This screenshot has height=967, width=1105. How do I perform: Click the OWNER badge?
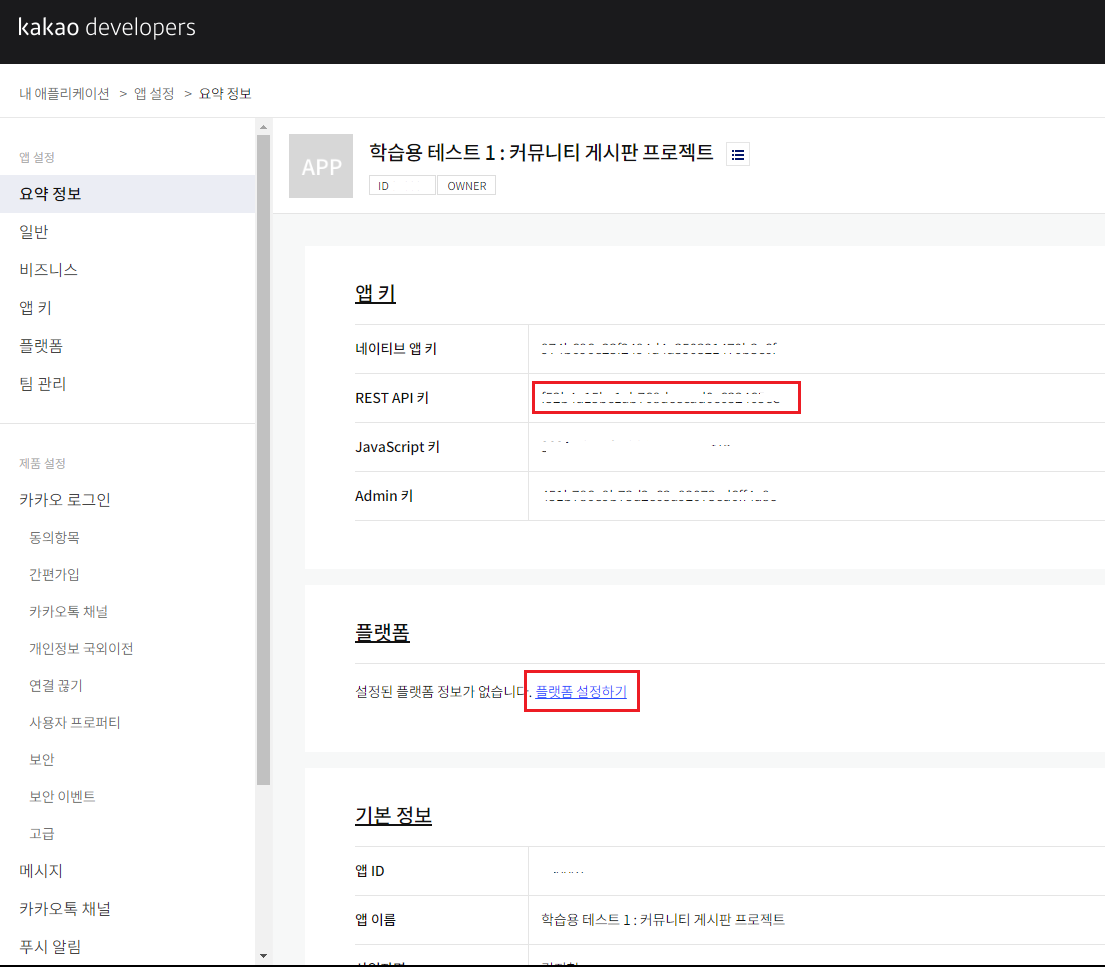point(467,185)
